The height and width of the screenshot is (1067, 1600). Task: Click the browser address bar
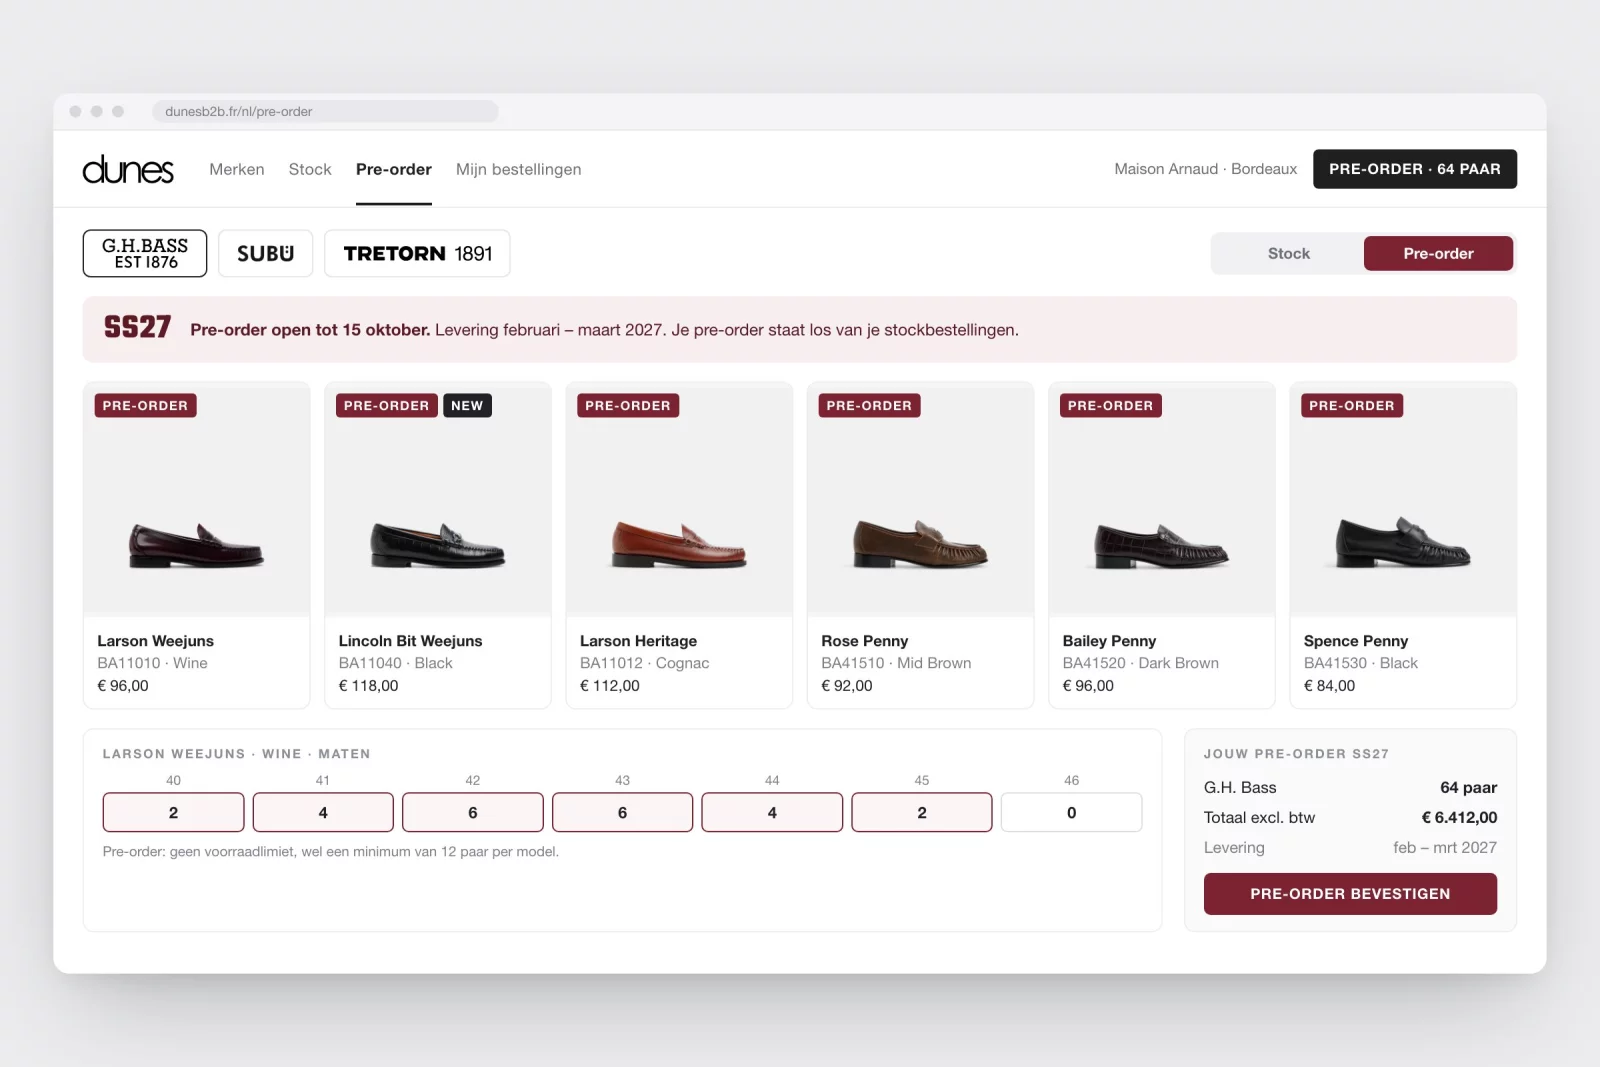(x=325, y=111)
